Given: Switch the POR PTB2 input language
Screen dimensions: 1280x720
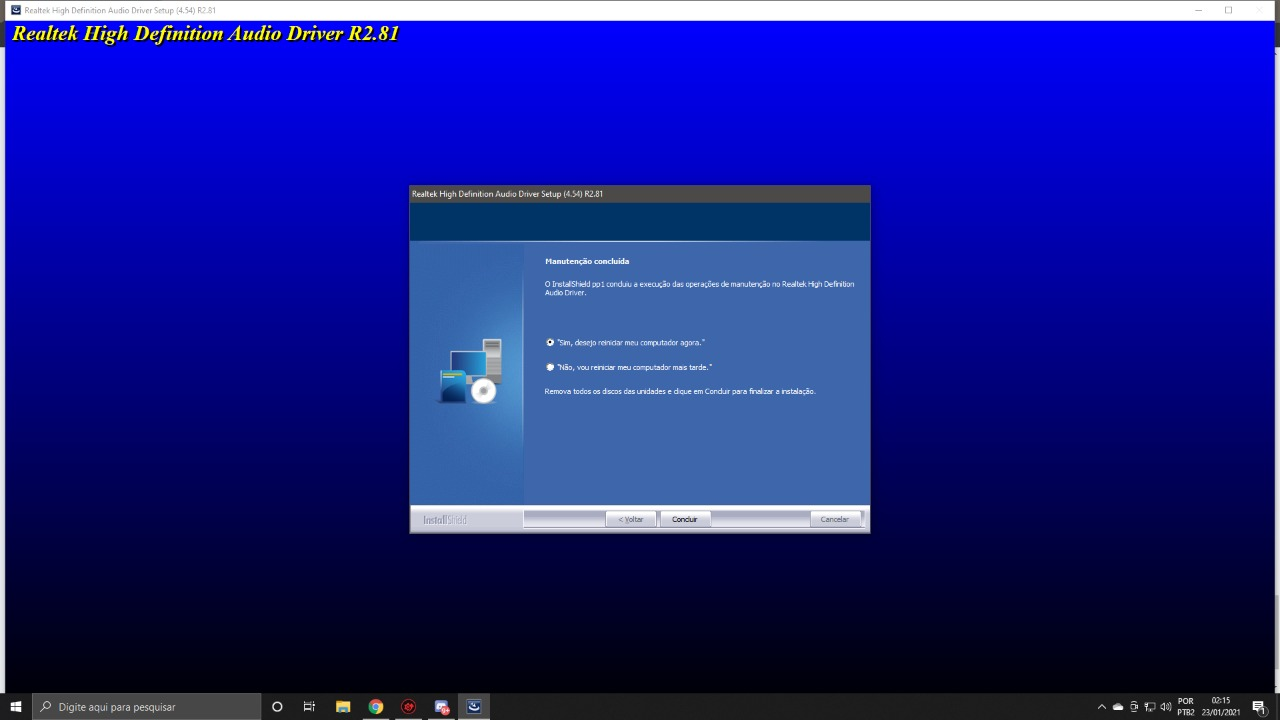Looking at the screenshot, I should [1186, 707].
